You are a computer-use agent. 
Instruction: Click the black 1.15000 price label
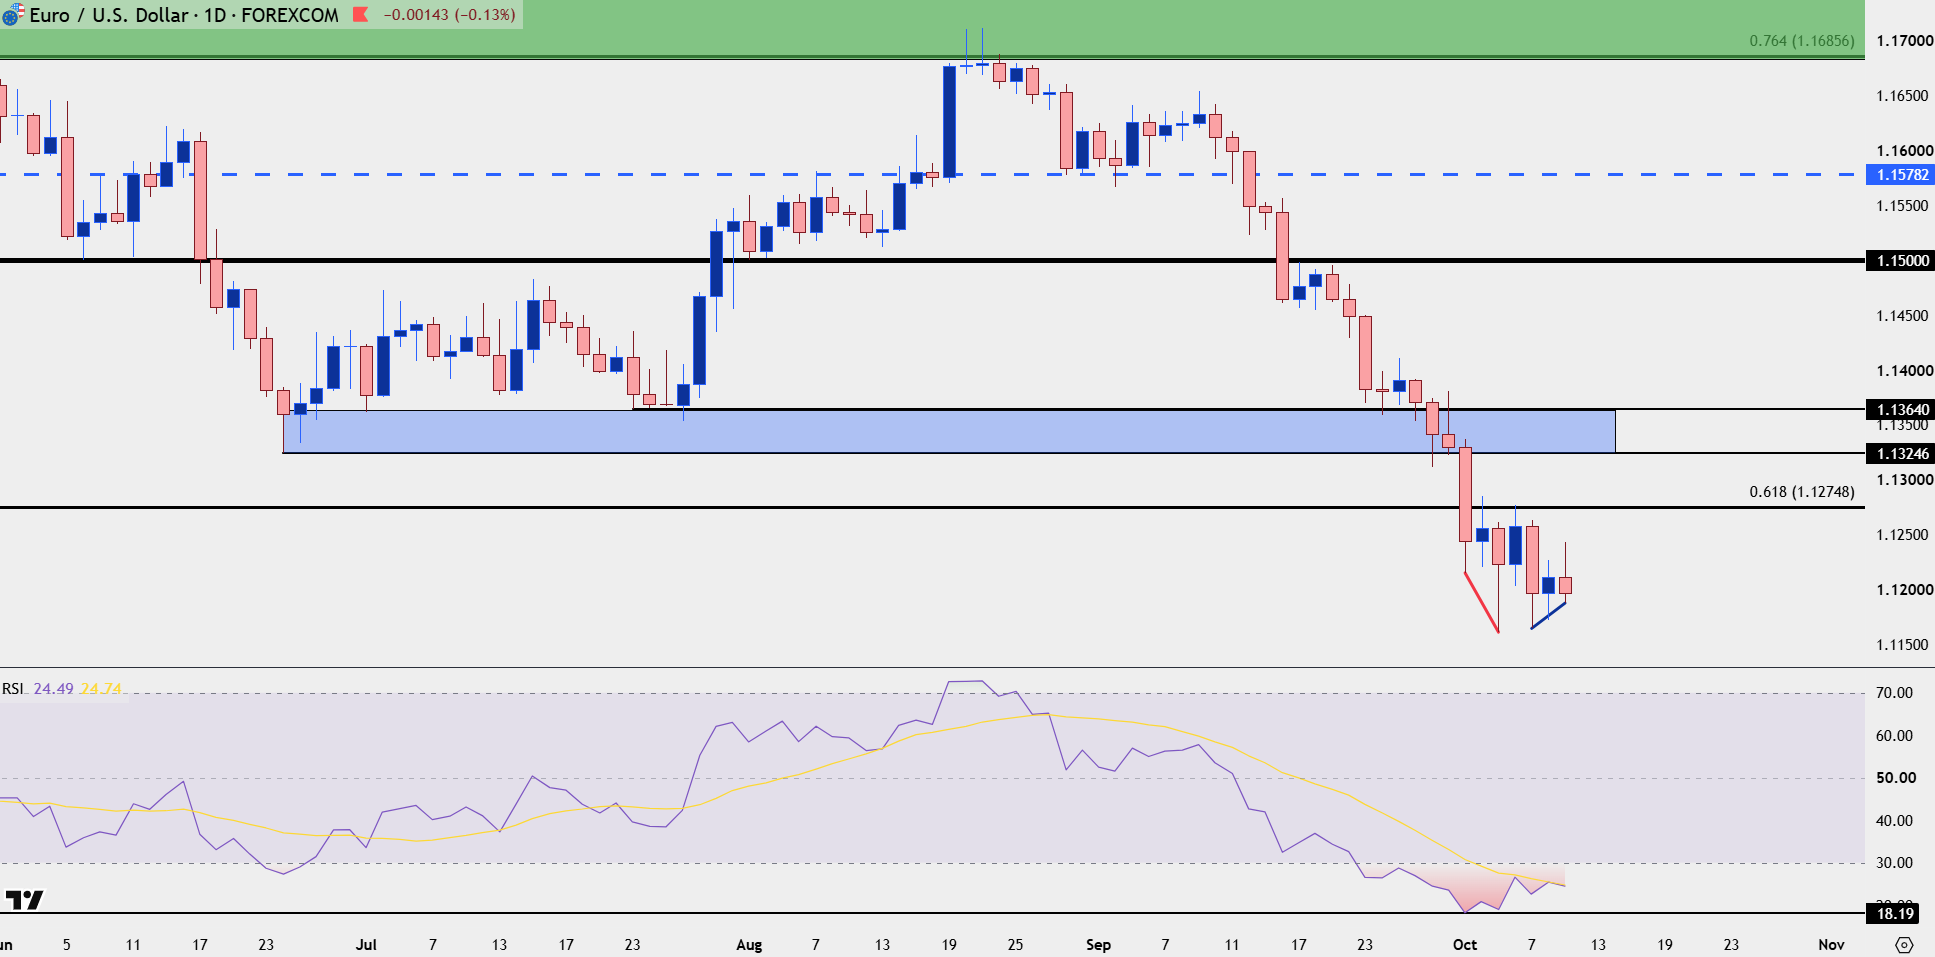click(1900, 260)
